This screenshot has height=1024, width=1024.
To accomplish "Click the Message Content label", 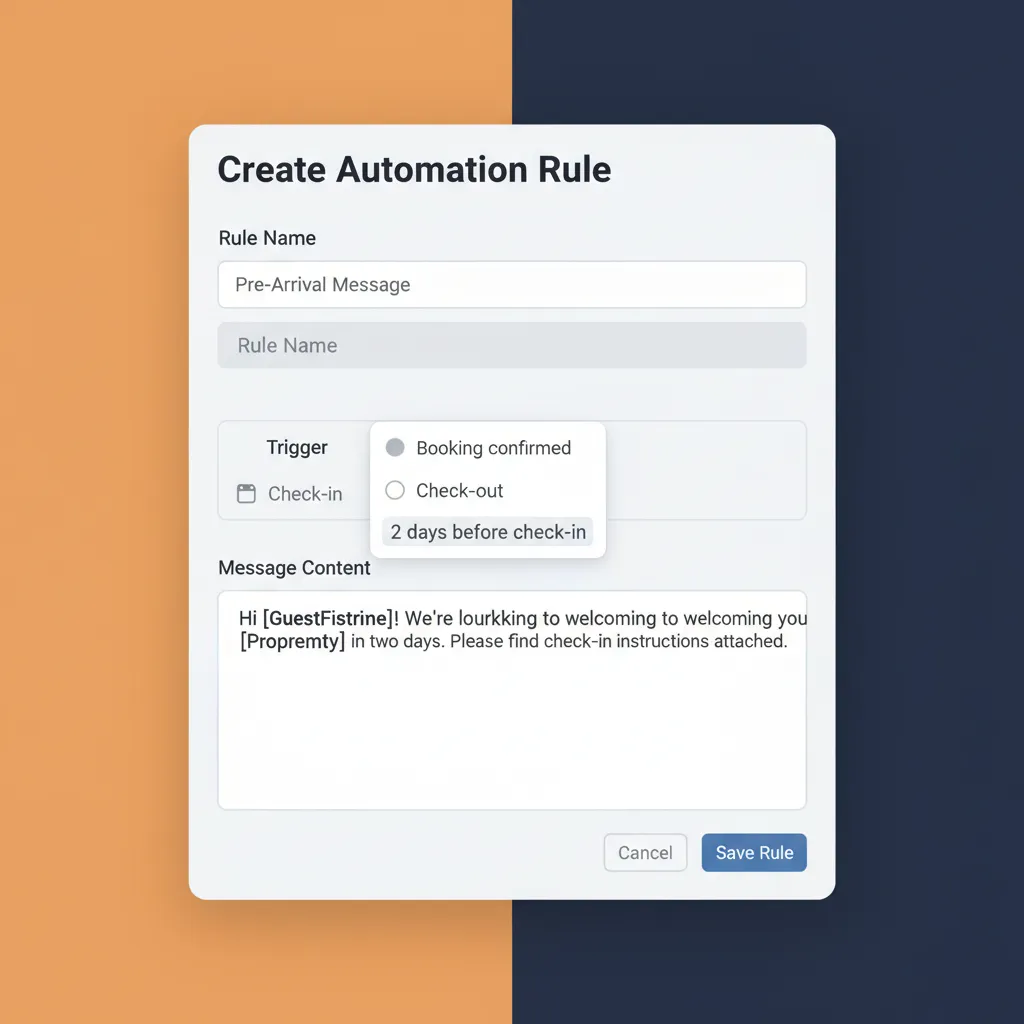I will point(294,568).
